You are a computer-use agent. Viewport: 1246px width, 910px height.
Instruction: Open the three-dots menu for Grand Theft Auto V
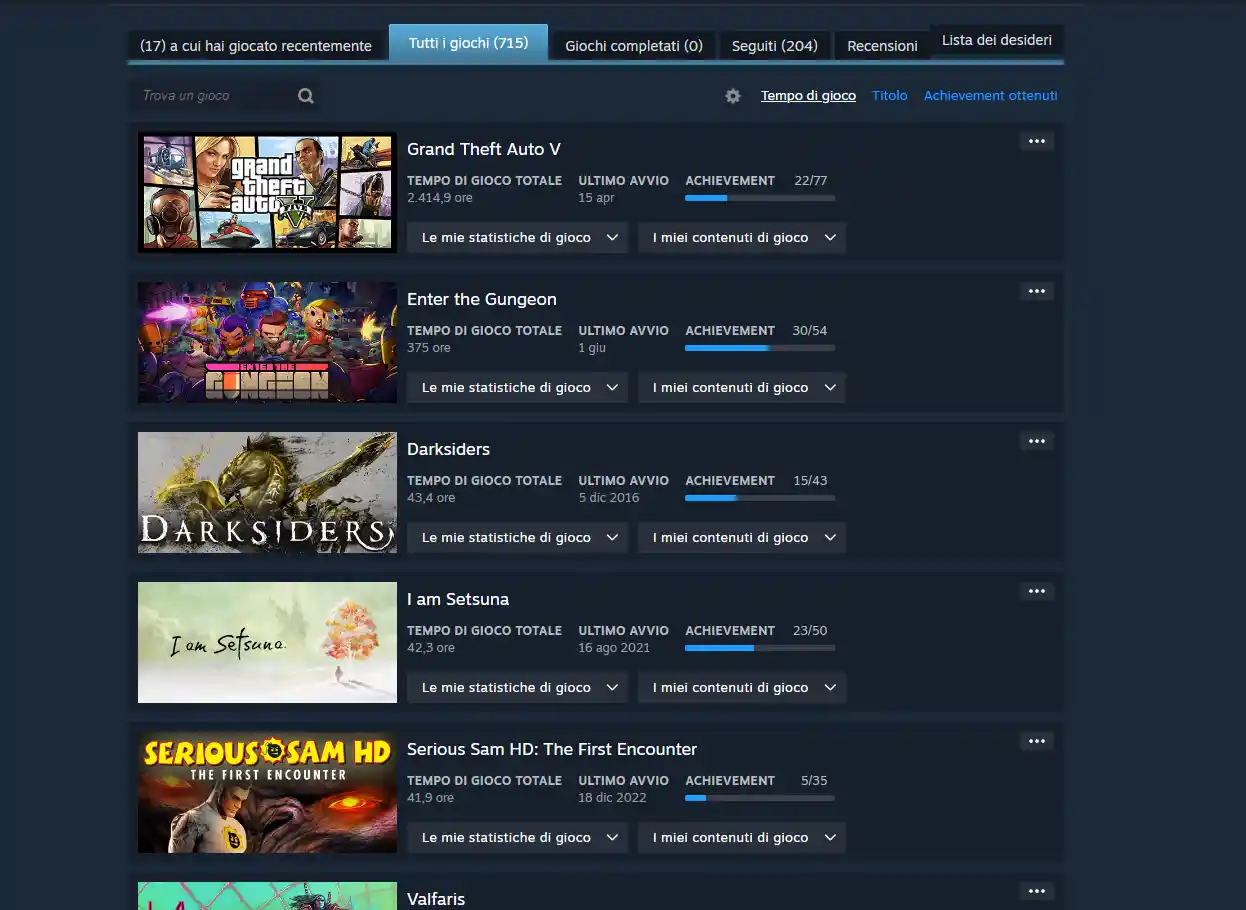(1037, 141)
